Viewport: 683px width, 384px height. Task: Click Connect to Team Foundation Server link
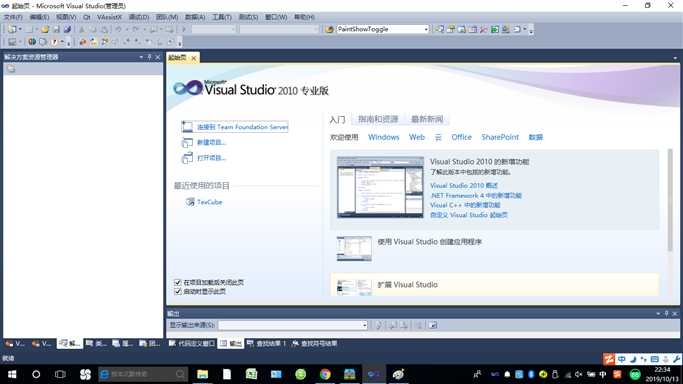[x=243, y=127]
